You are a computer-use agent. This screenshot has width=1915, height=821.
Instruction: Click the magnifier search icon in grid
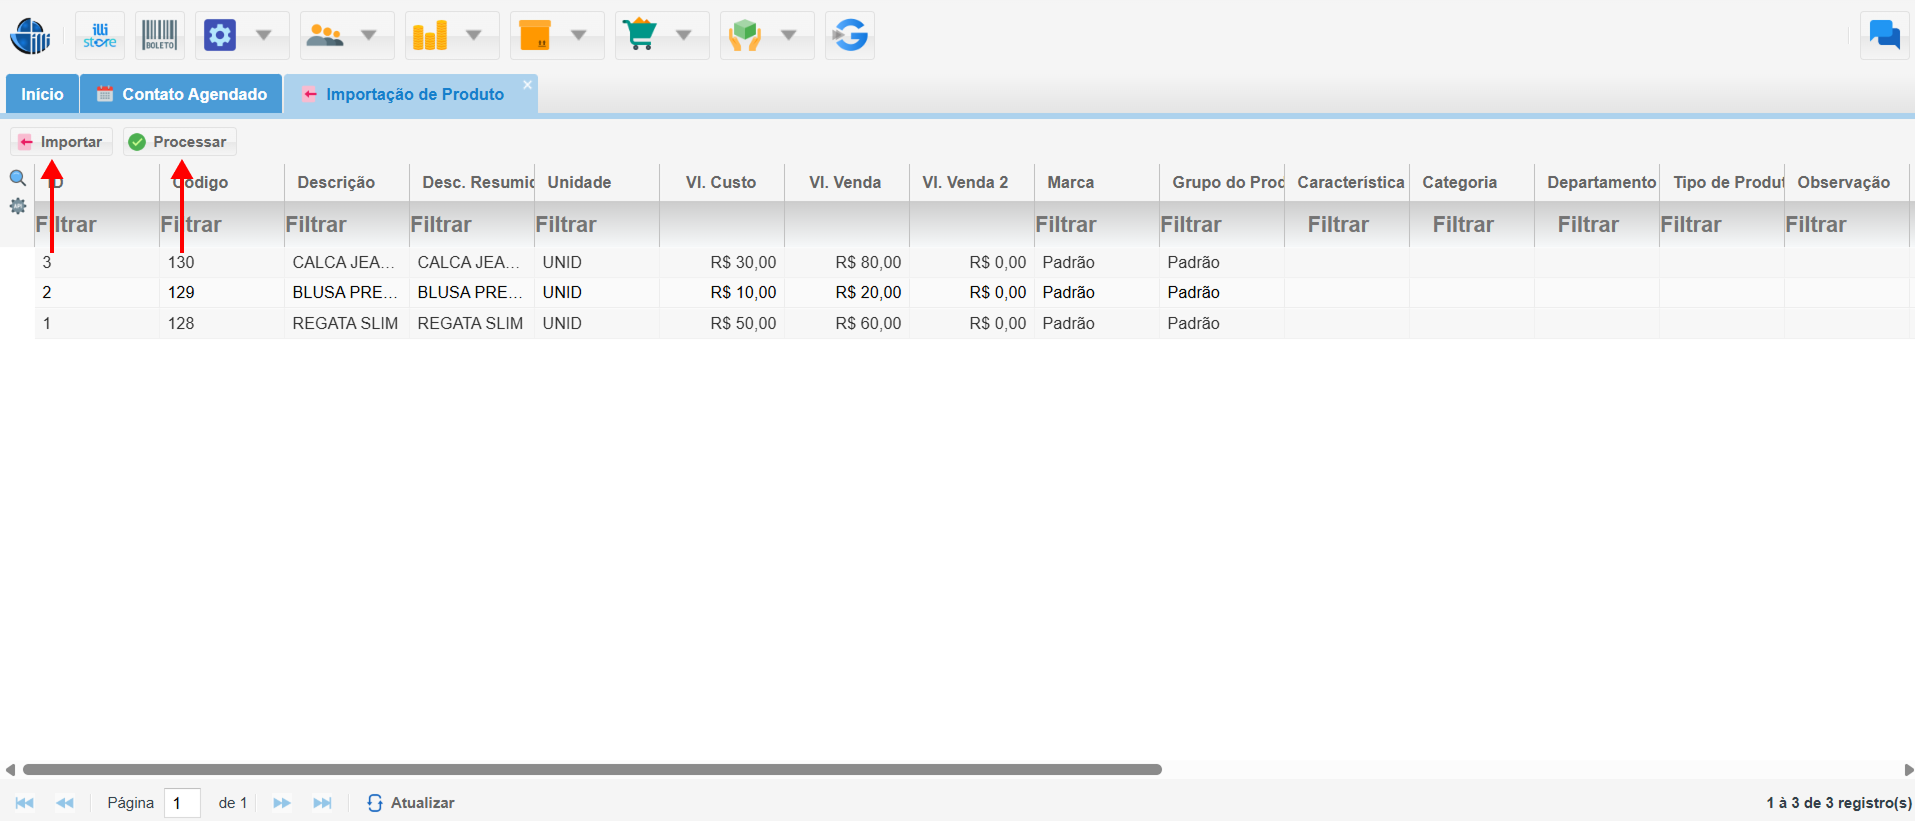tap(17, 178)
